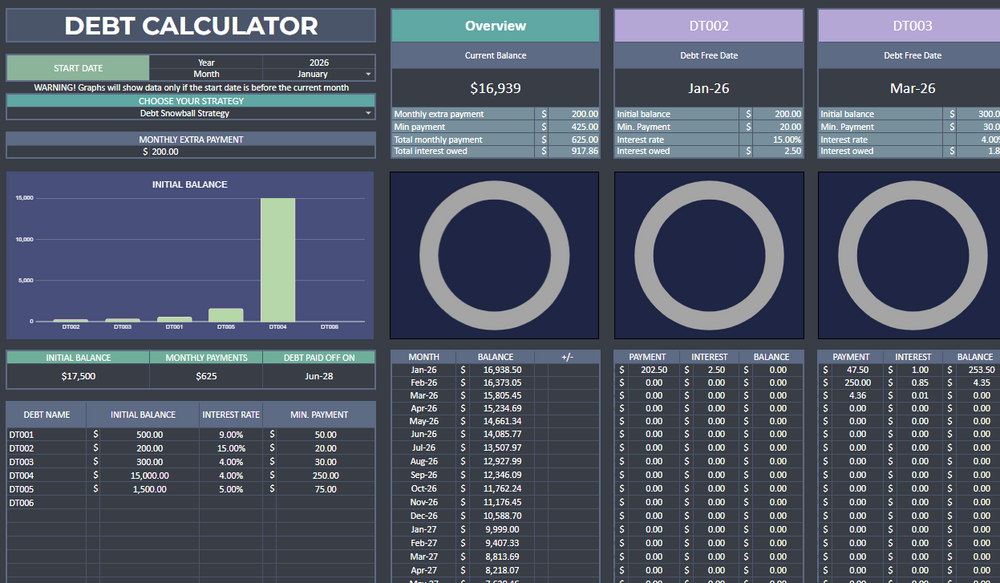Select the Overview header cell
1000x583 pixels.
[495, 26]
